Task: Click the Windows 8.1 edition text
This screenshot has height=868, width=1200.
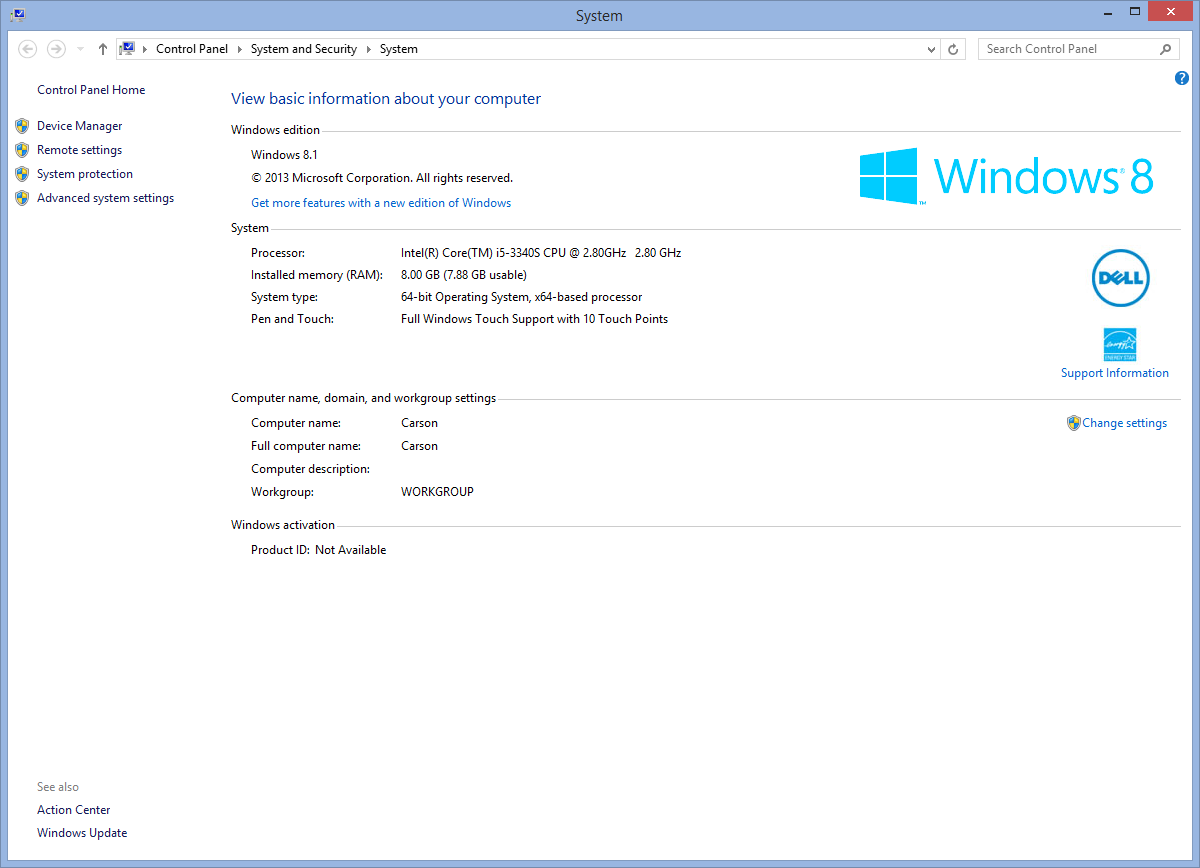Action: click(x=284, y=155)
